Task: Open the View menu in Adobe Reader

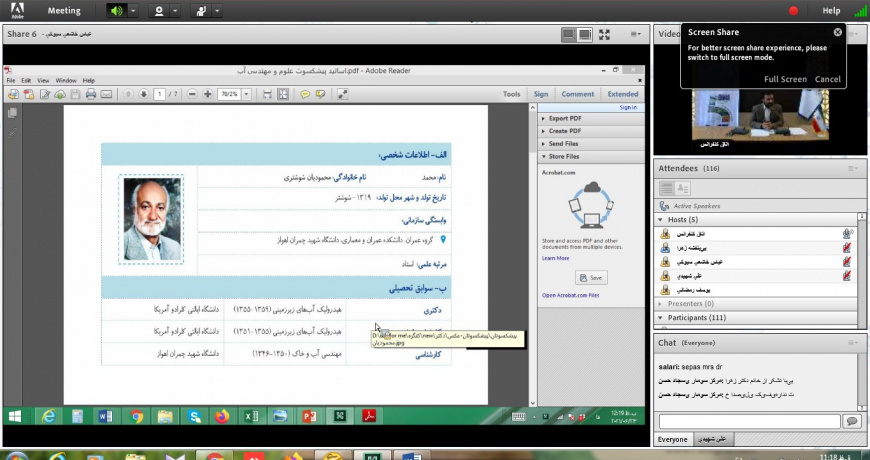Action: [x=43, y=80]
